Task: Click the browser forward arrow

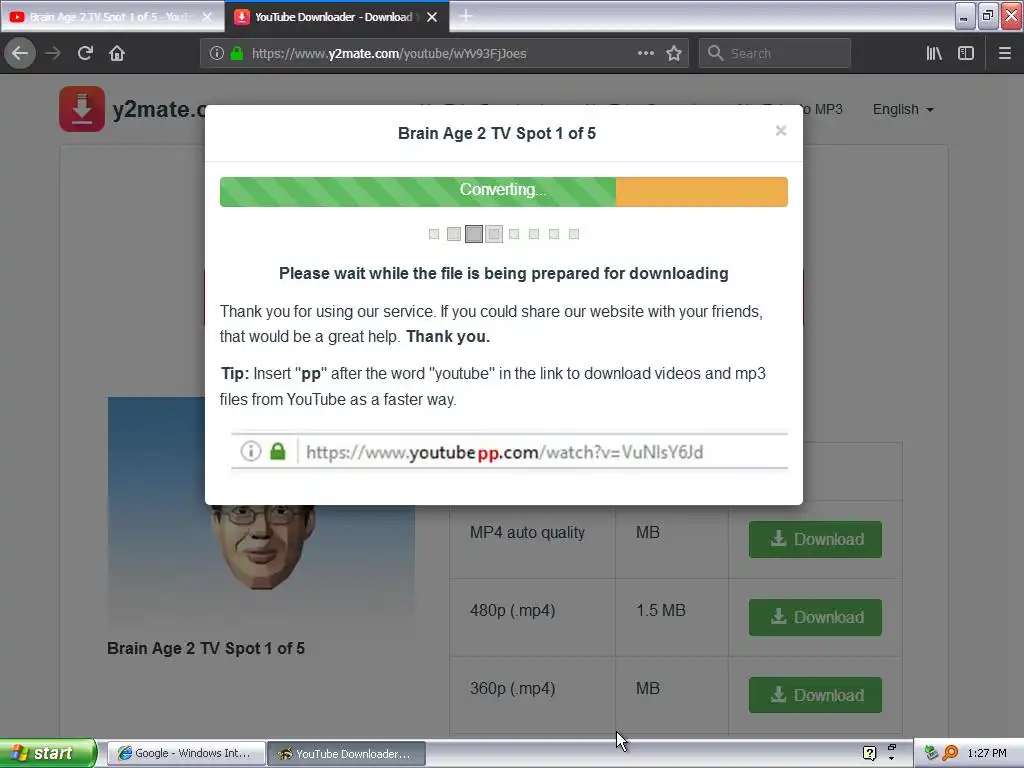Action: [x=53, y=53]
